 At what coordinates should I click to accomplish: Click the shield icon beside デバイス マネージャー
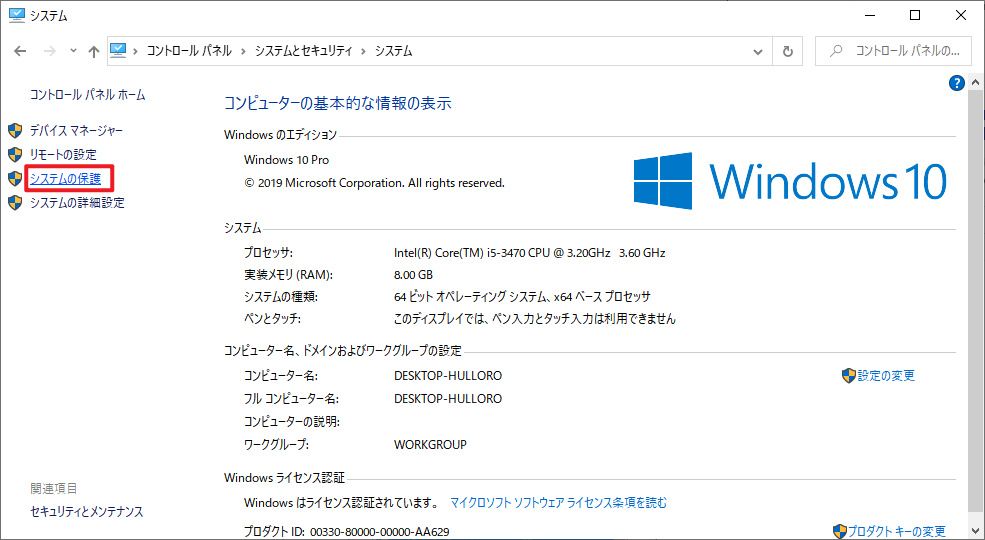click(15, 131)
